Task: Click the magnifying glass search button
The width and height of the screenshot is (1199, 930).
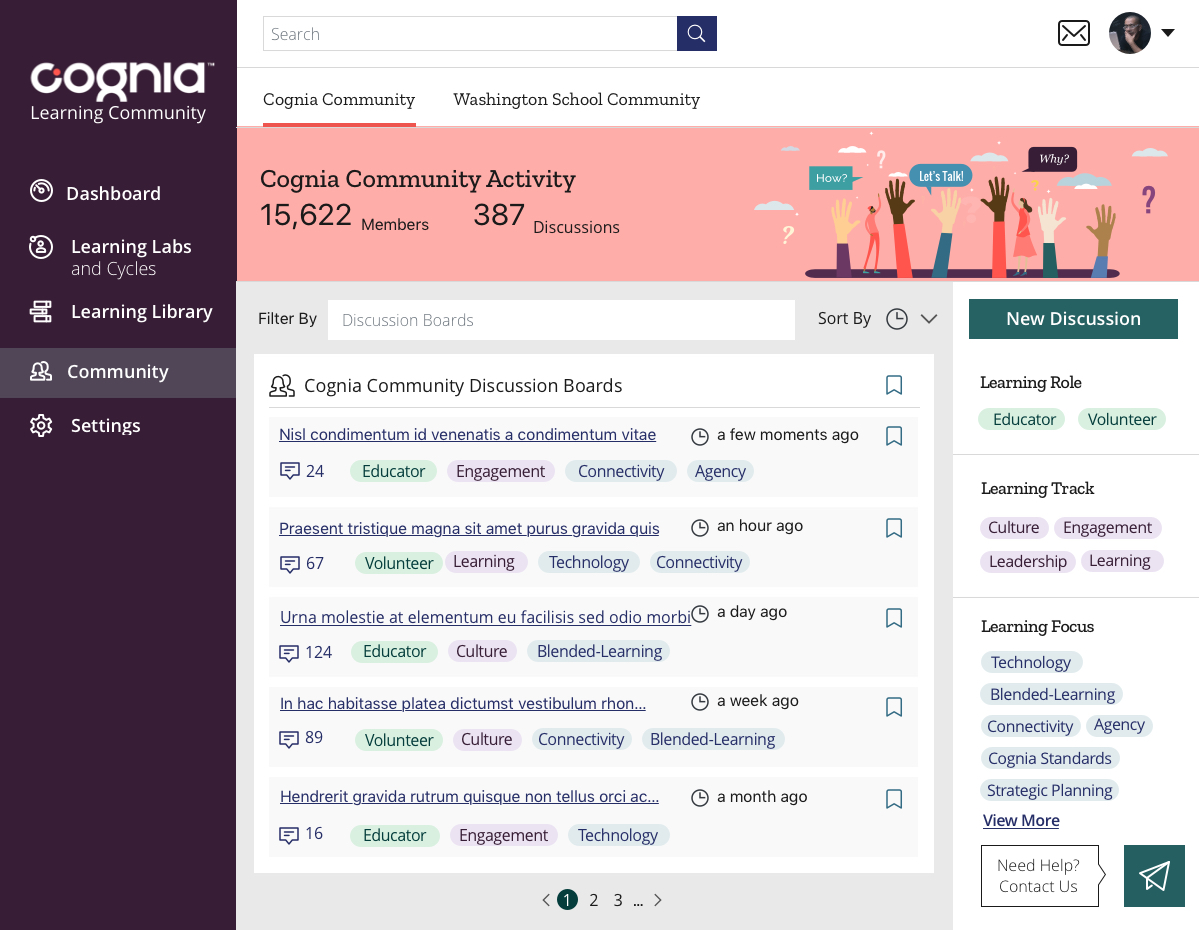Action: tap(697, 34)
